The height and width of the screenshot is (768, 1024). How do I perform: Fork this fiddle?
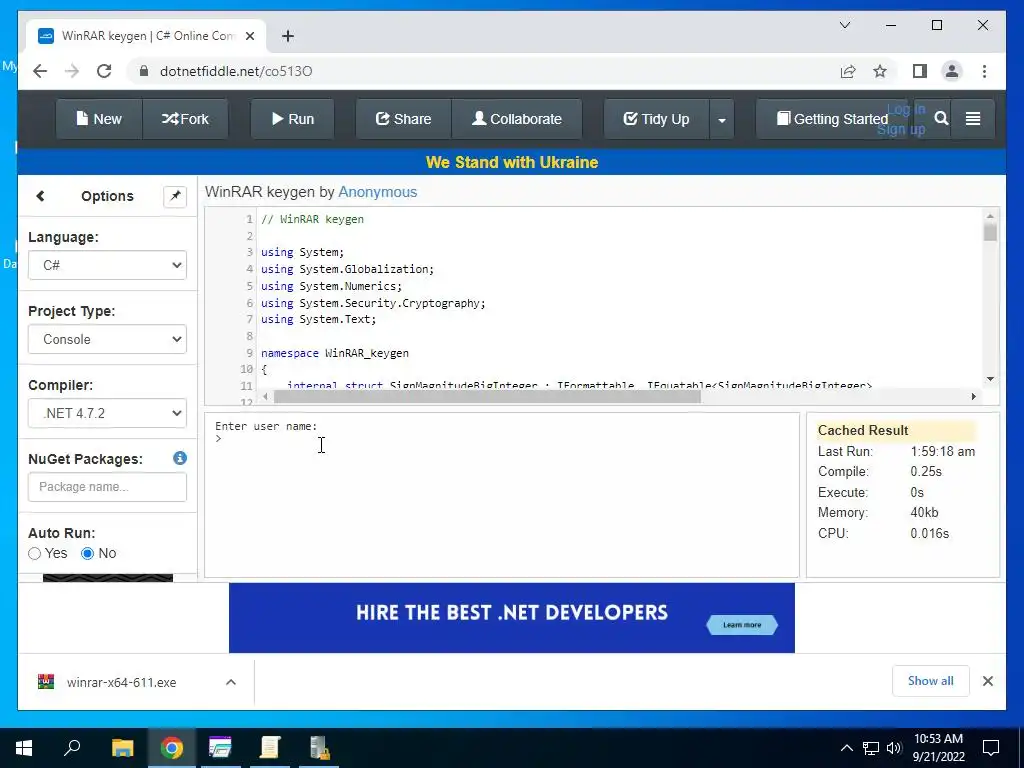point(185,119)
